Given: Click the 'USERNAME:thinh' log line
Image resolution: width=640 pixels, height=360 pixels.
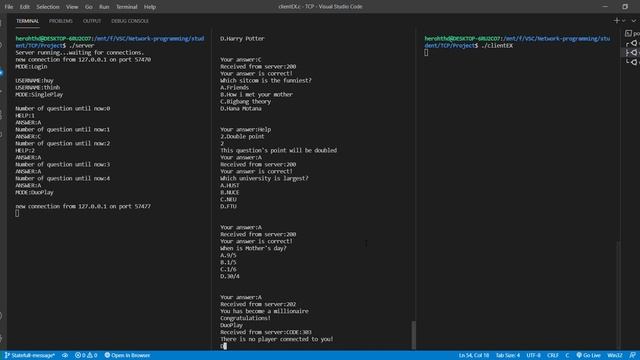Looking at the screenshot, I should click(x=38, y=87).
